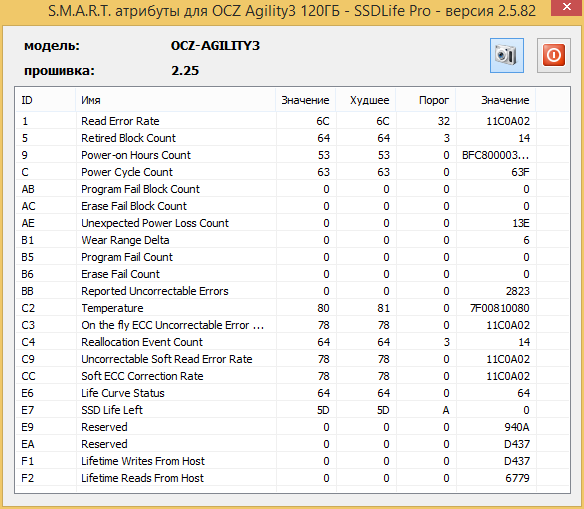584x509 pixels.
Task: Select the Program Fail Count row
Action: pyautogui.click(x=292, y=257)
